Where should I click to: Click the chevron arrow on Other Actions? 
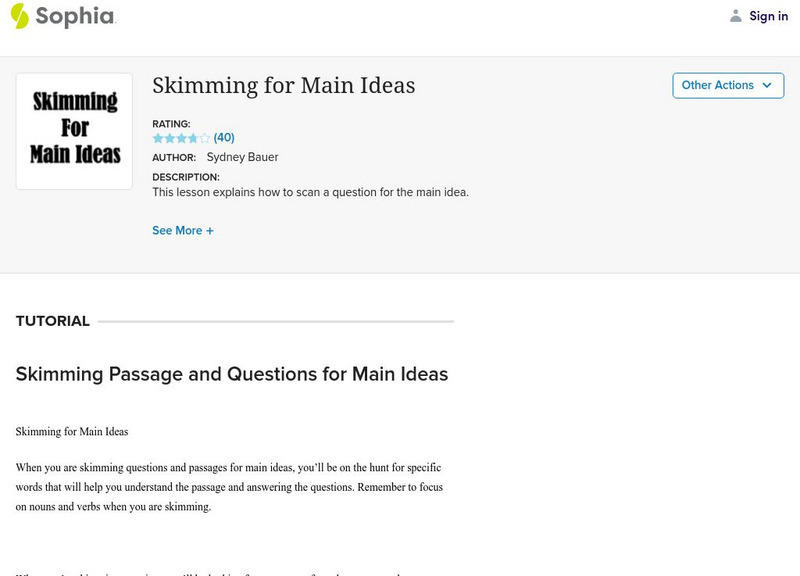tap(767, 85)
